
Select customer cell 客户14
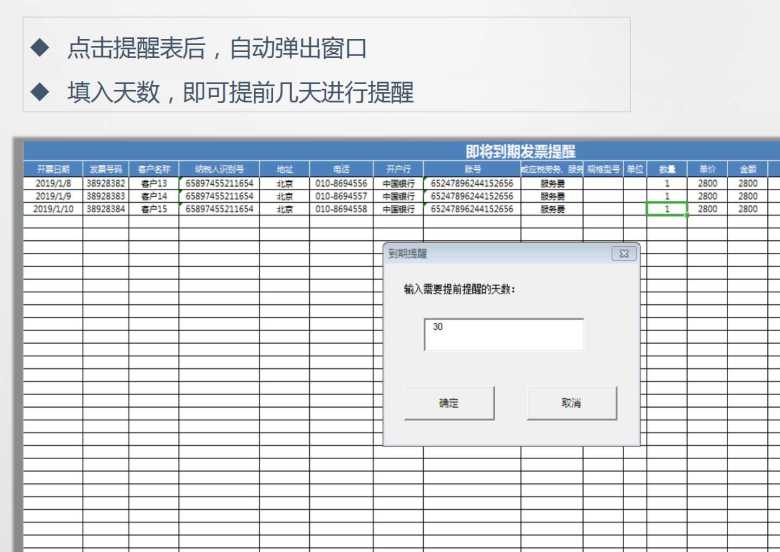coord(154,196)
